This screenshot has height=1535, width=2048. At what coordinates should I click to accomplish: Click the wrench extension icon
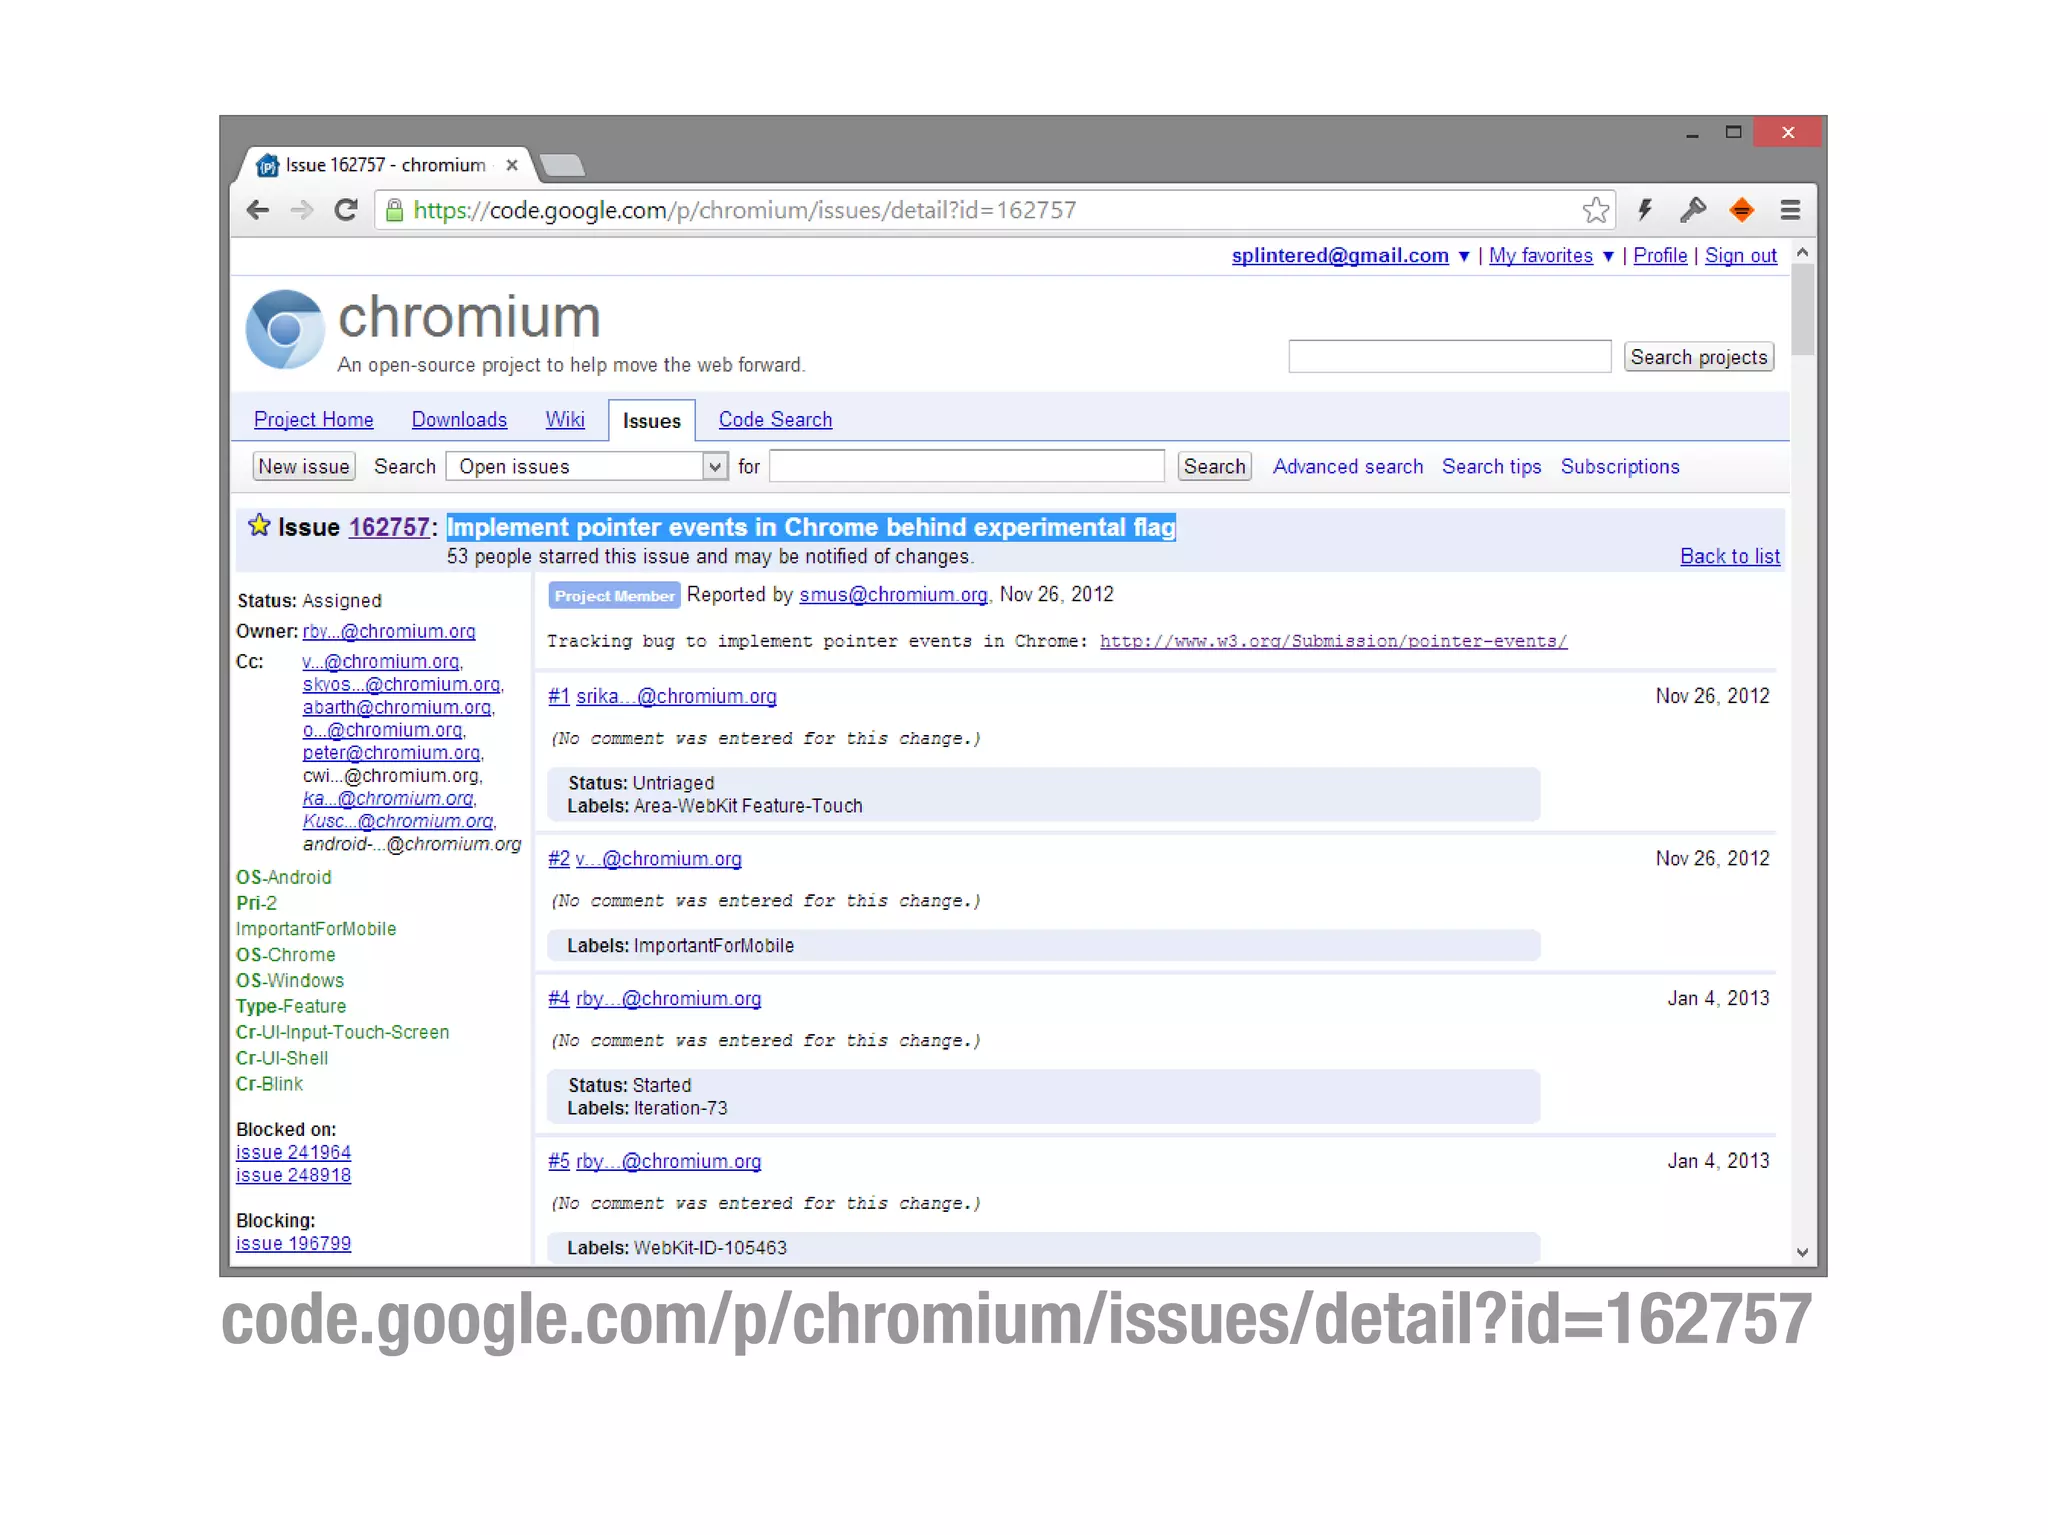[x=1693, y=210]
